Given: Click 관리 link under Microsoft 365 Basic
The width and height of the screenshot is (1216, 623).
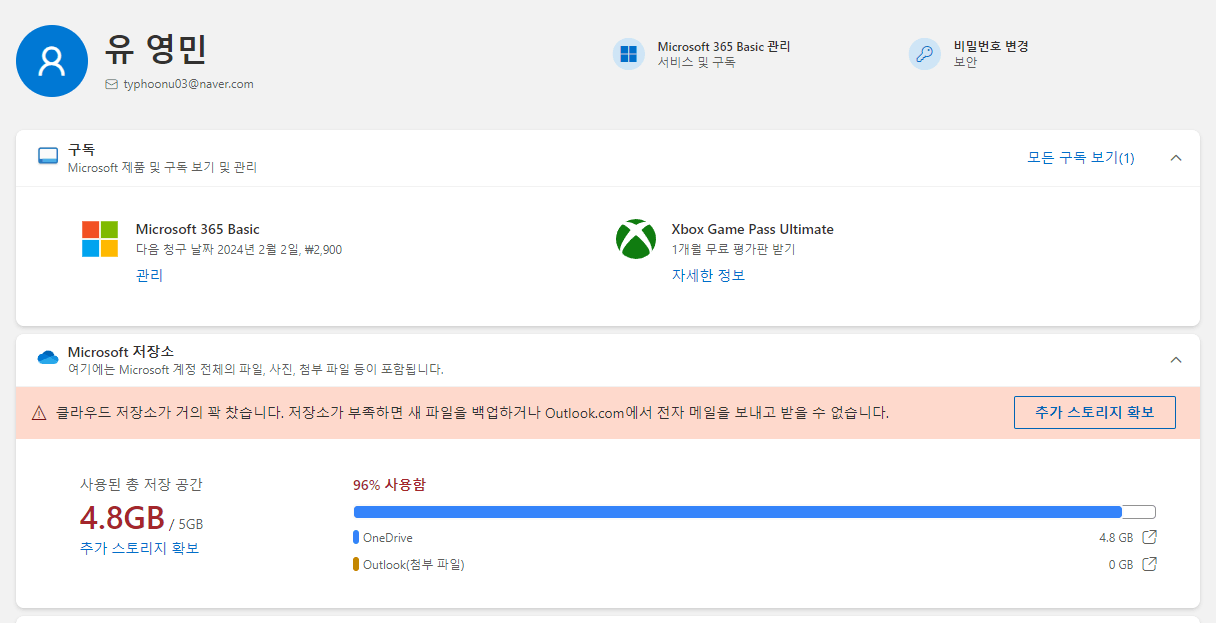Looking at the screenshot, I should point(149,275).
